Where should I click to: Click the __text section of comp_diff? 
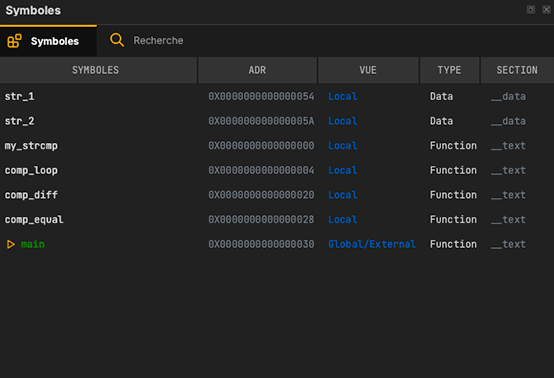(x=508, y=195)
